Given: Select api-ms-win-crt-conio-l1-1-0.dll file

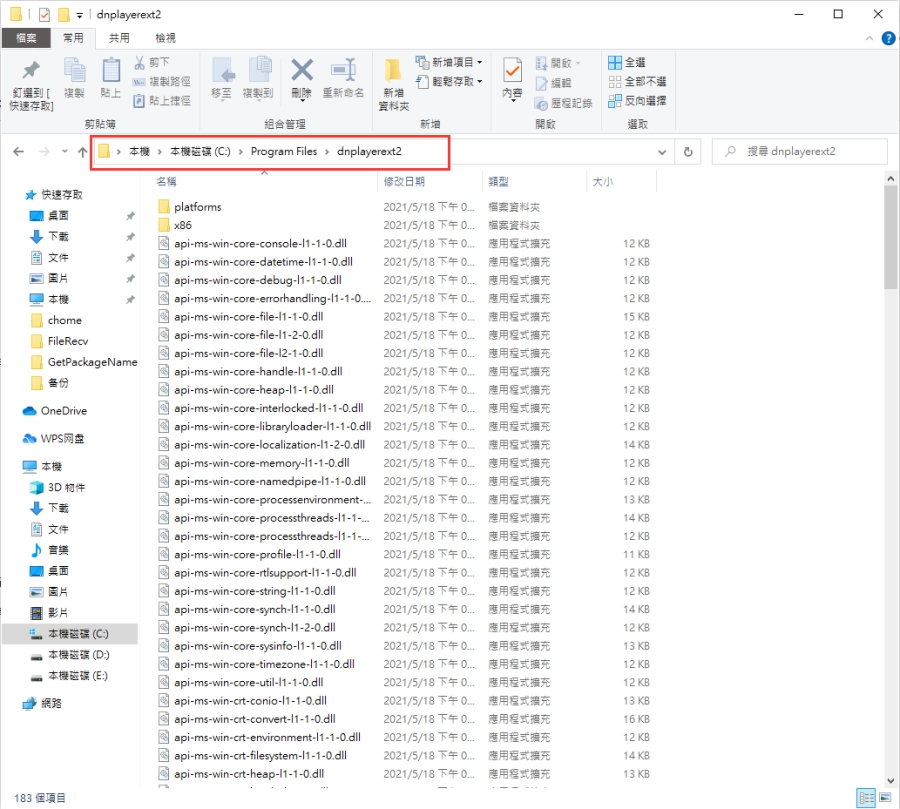Looking at the screenshot, I should [x=250, y=700].
